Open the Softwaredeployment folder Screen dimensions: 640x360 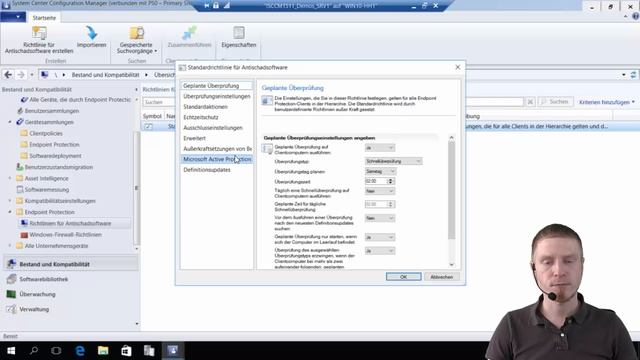tap(55, 156)
